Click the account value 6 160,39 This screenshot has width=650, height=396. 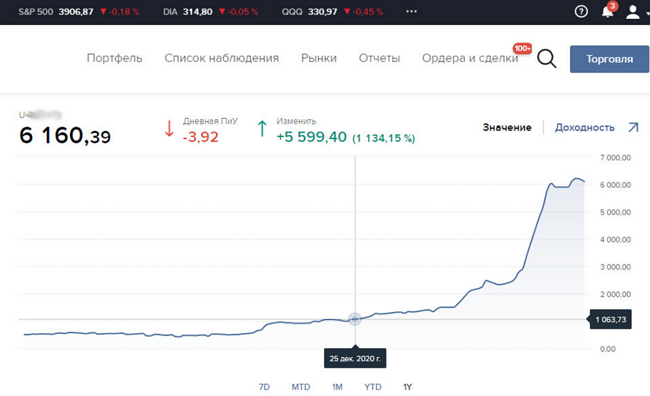coord(65,136)
